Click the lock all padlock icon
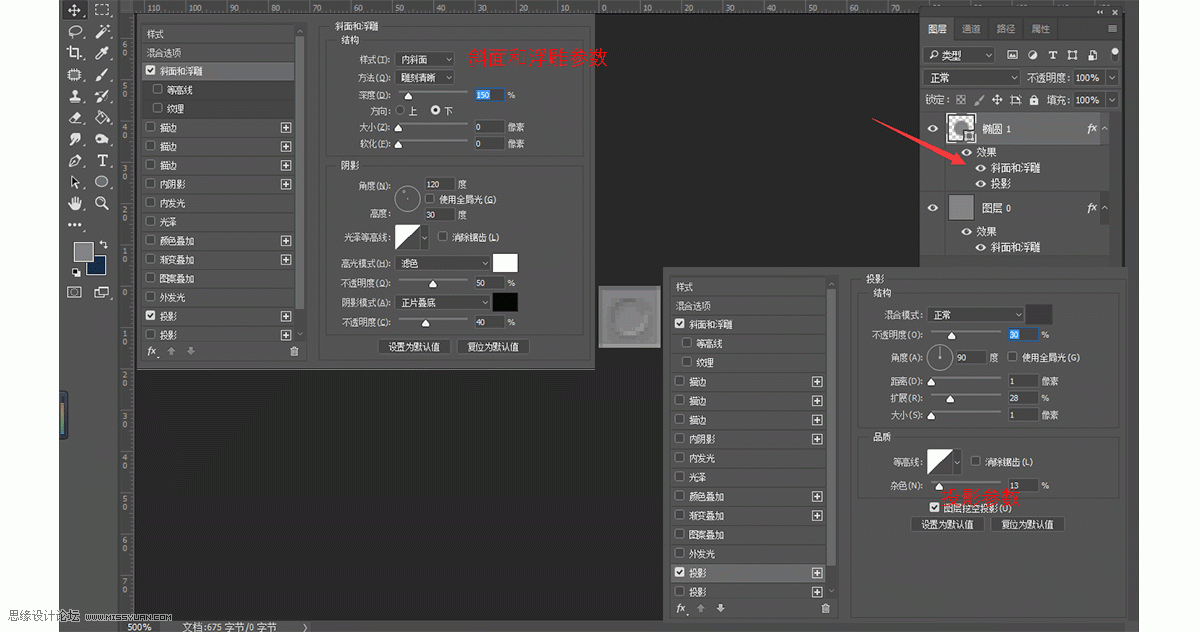 click(1034, 100)
